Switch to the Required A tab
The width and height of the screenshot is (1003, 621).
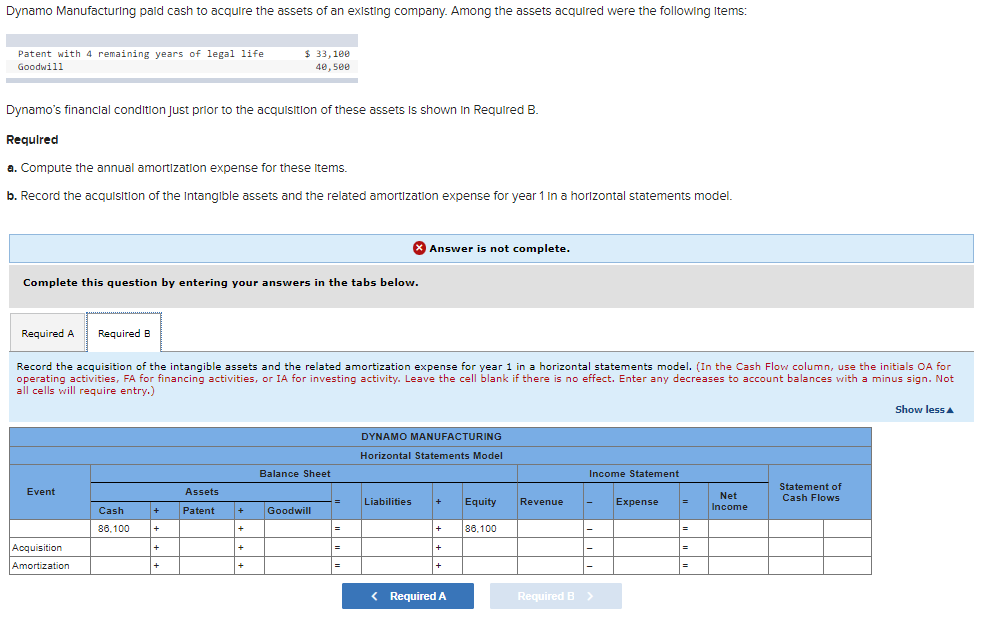pyautogui.click(x=48, y=333)
